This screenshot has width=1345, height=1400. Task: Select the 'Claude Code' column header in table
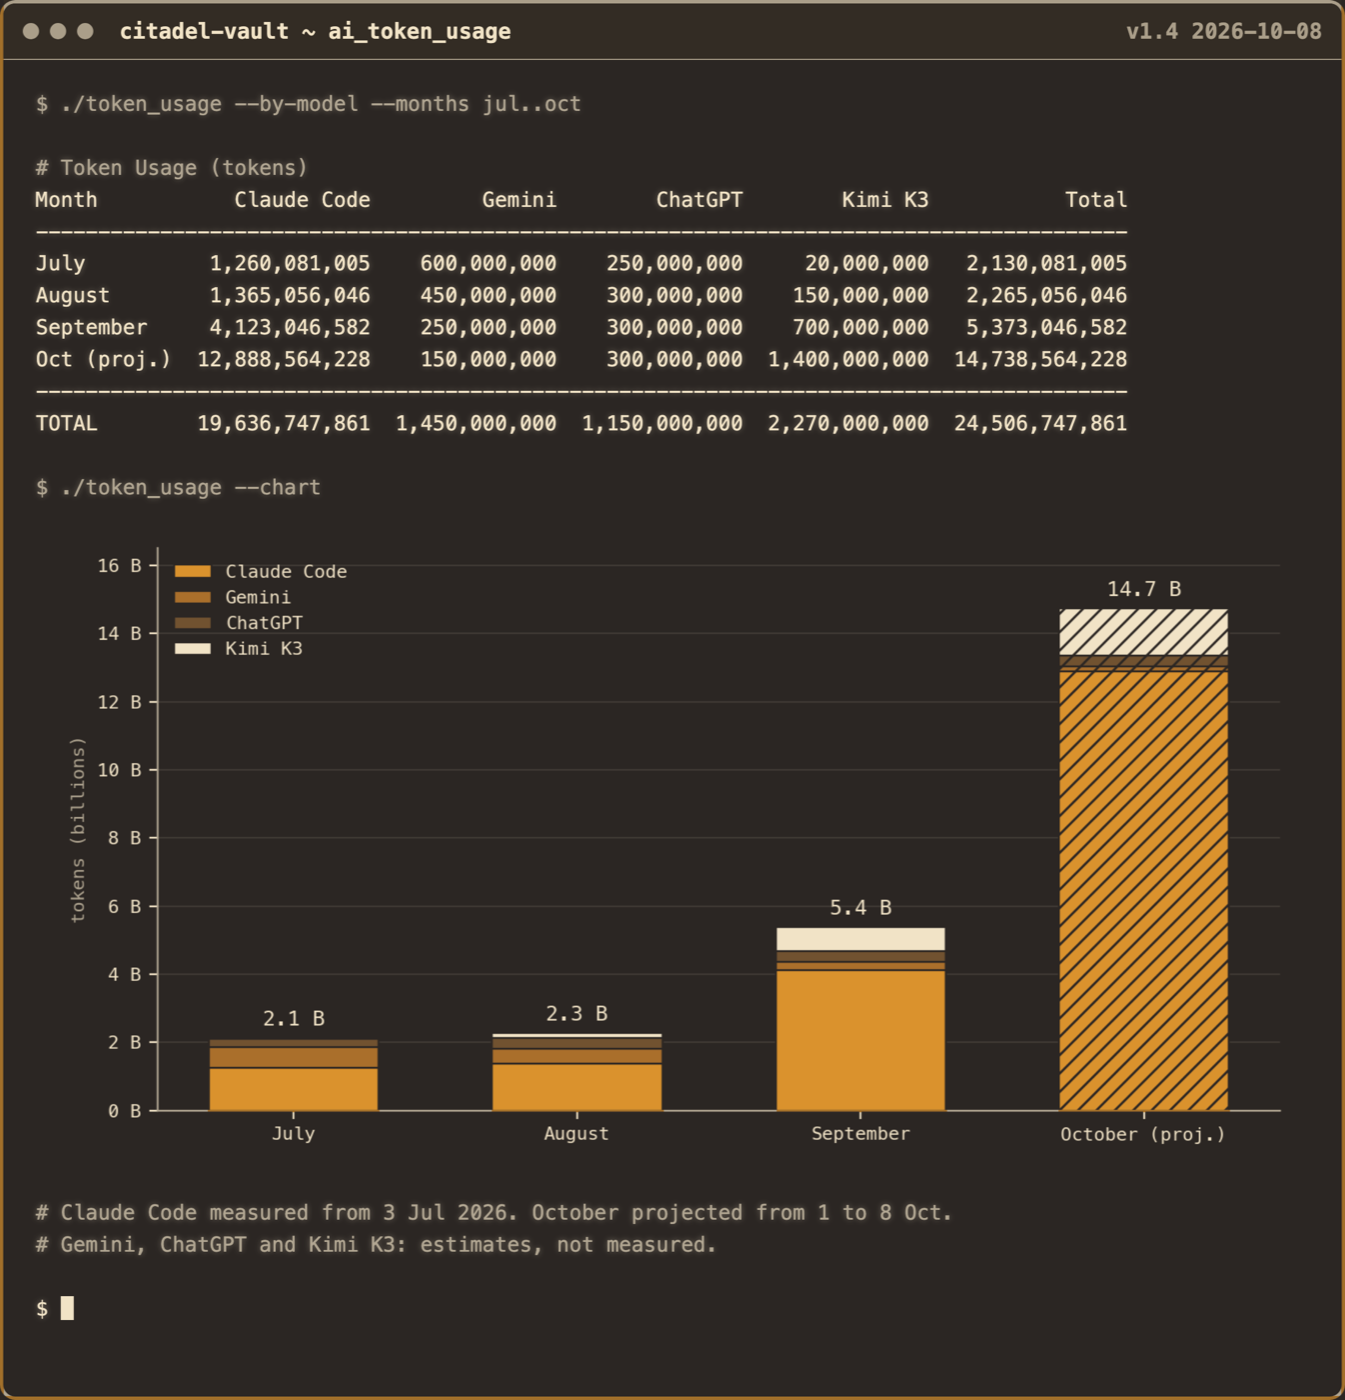302,199
